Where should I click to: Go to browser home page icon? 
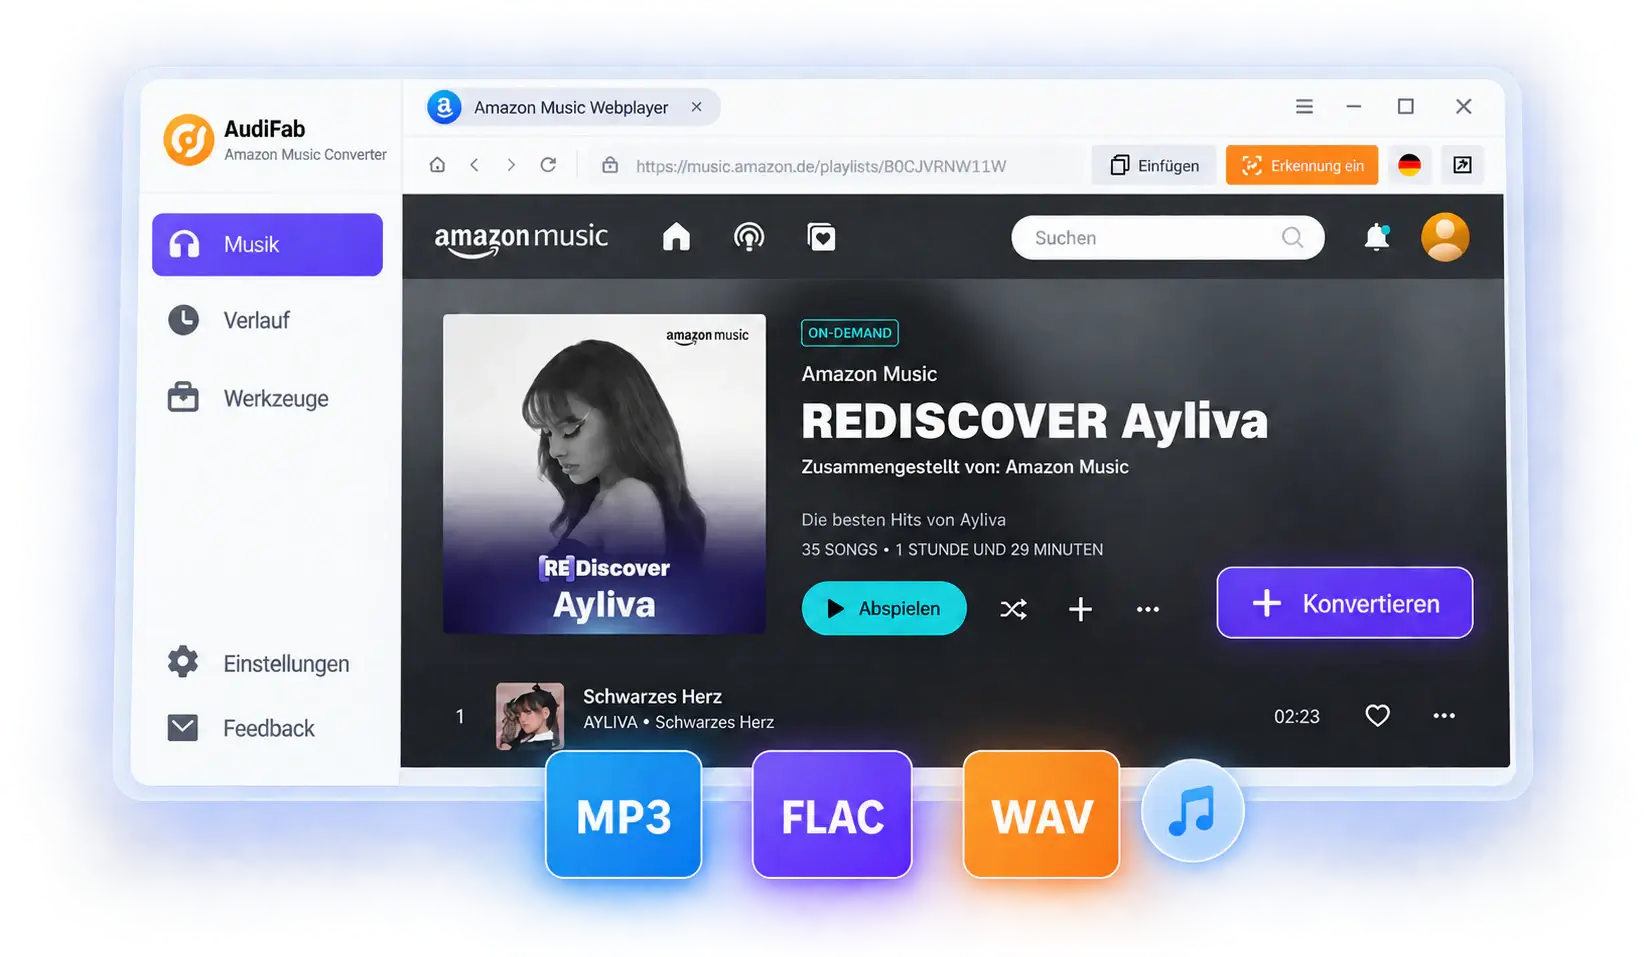coord(437,165)
